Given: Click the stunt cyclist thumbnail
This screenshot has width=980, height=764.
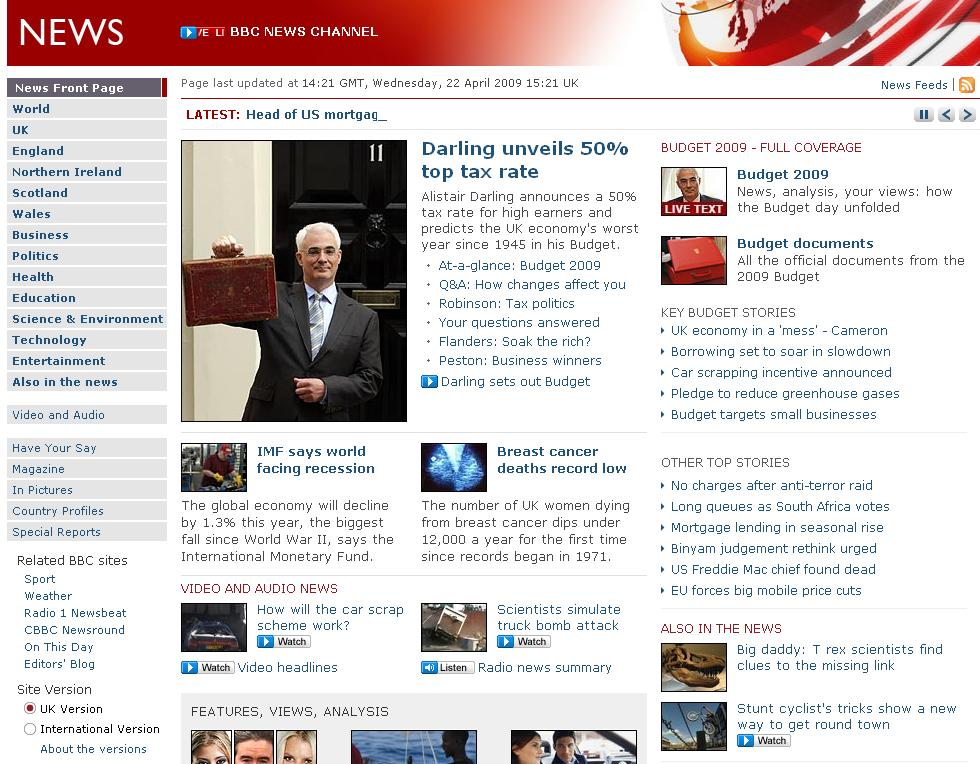Looking at the screenshot, I should tap(694, 726).
